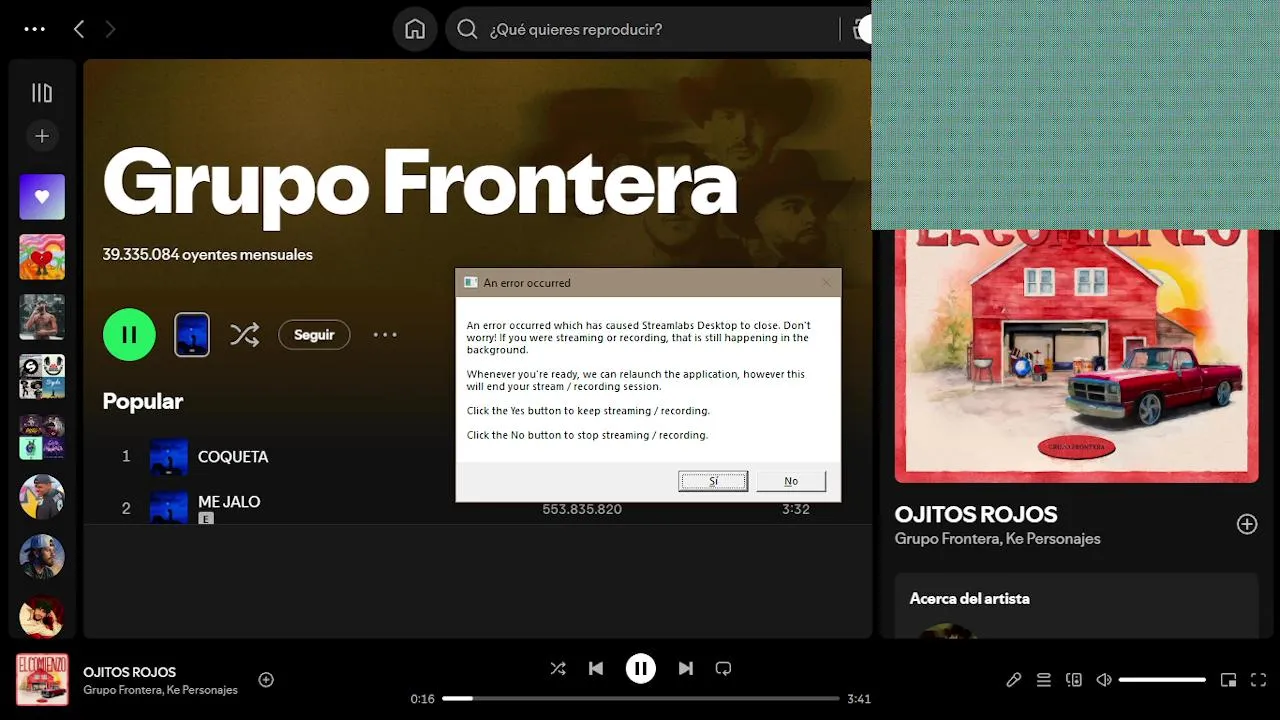Seek within the song progress bar
The height and width of the screenshot is (720, 1280).
coord(641,698)
